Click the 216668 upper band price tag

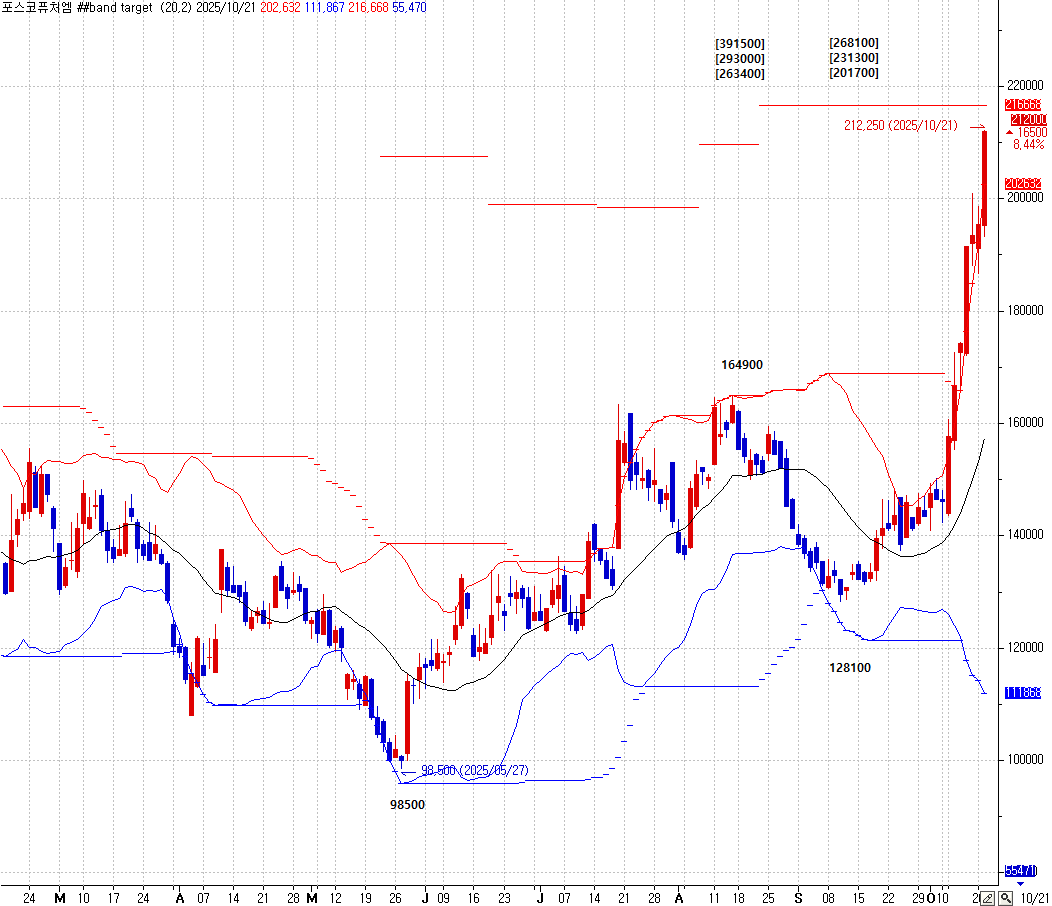point(1024,105)
